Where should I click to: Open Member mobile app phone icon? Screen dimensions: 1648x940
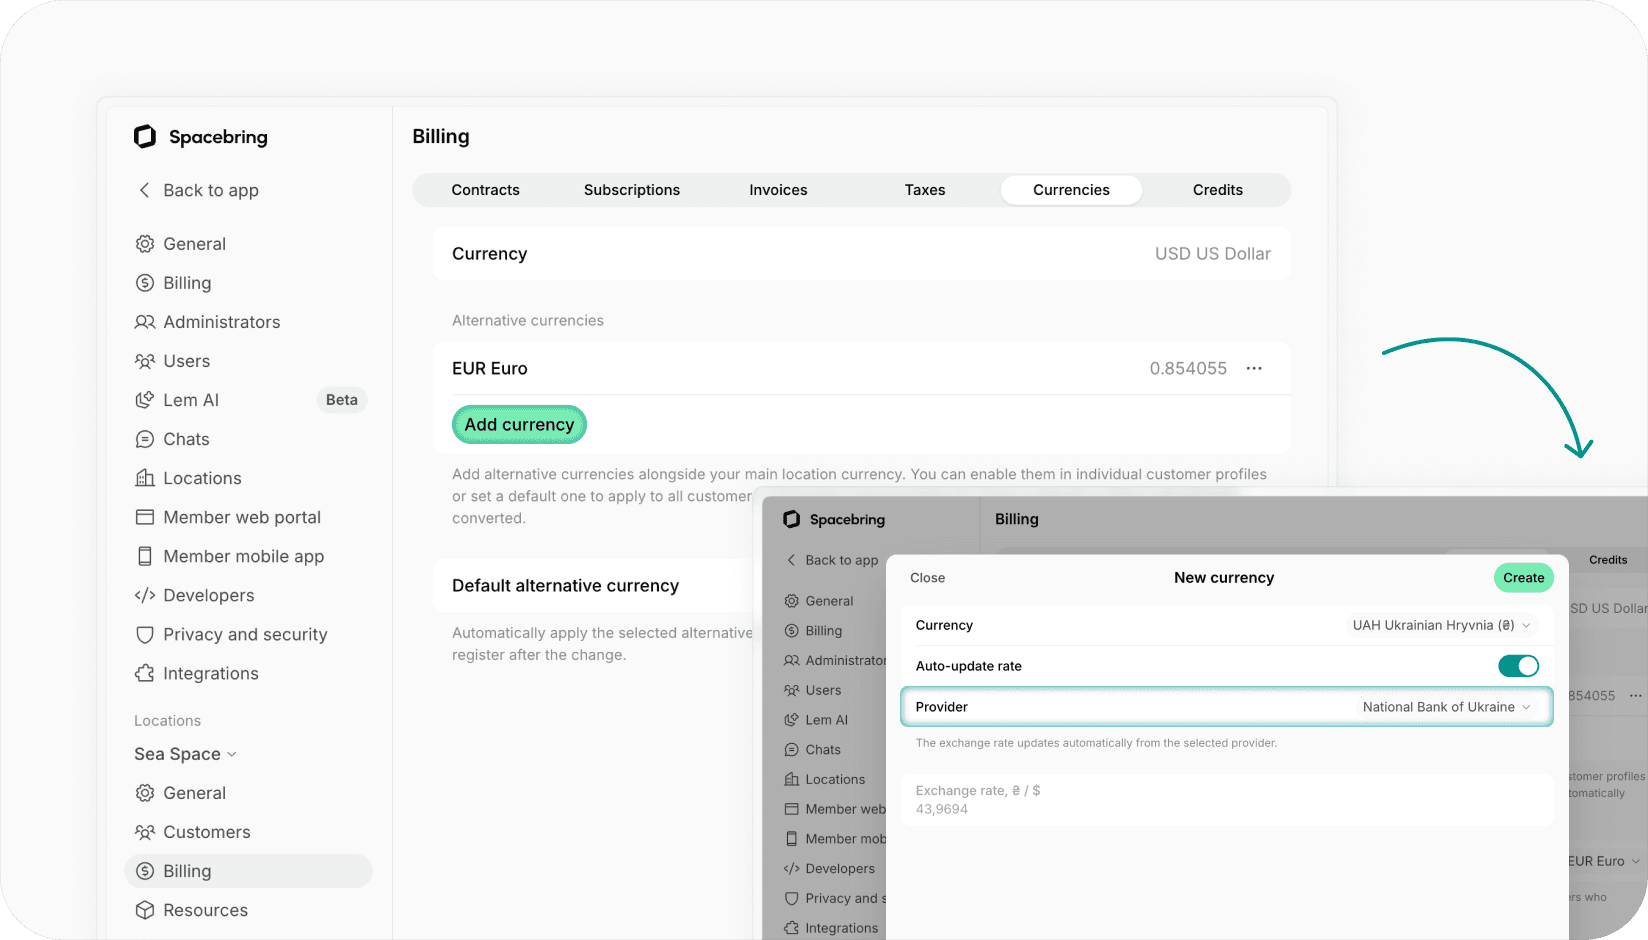(x=145, y=556)
